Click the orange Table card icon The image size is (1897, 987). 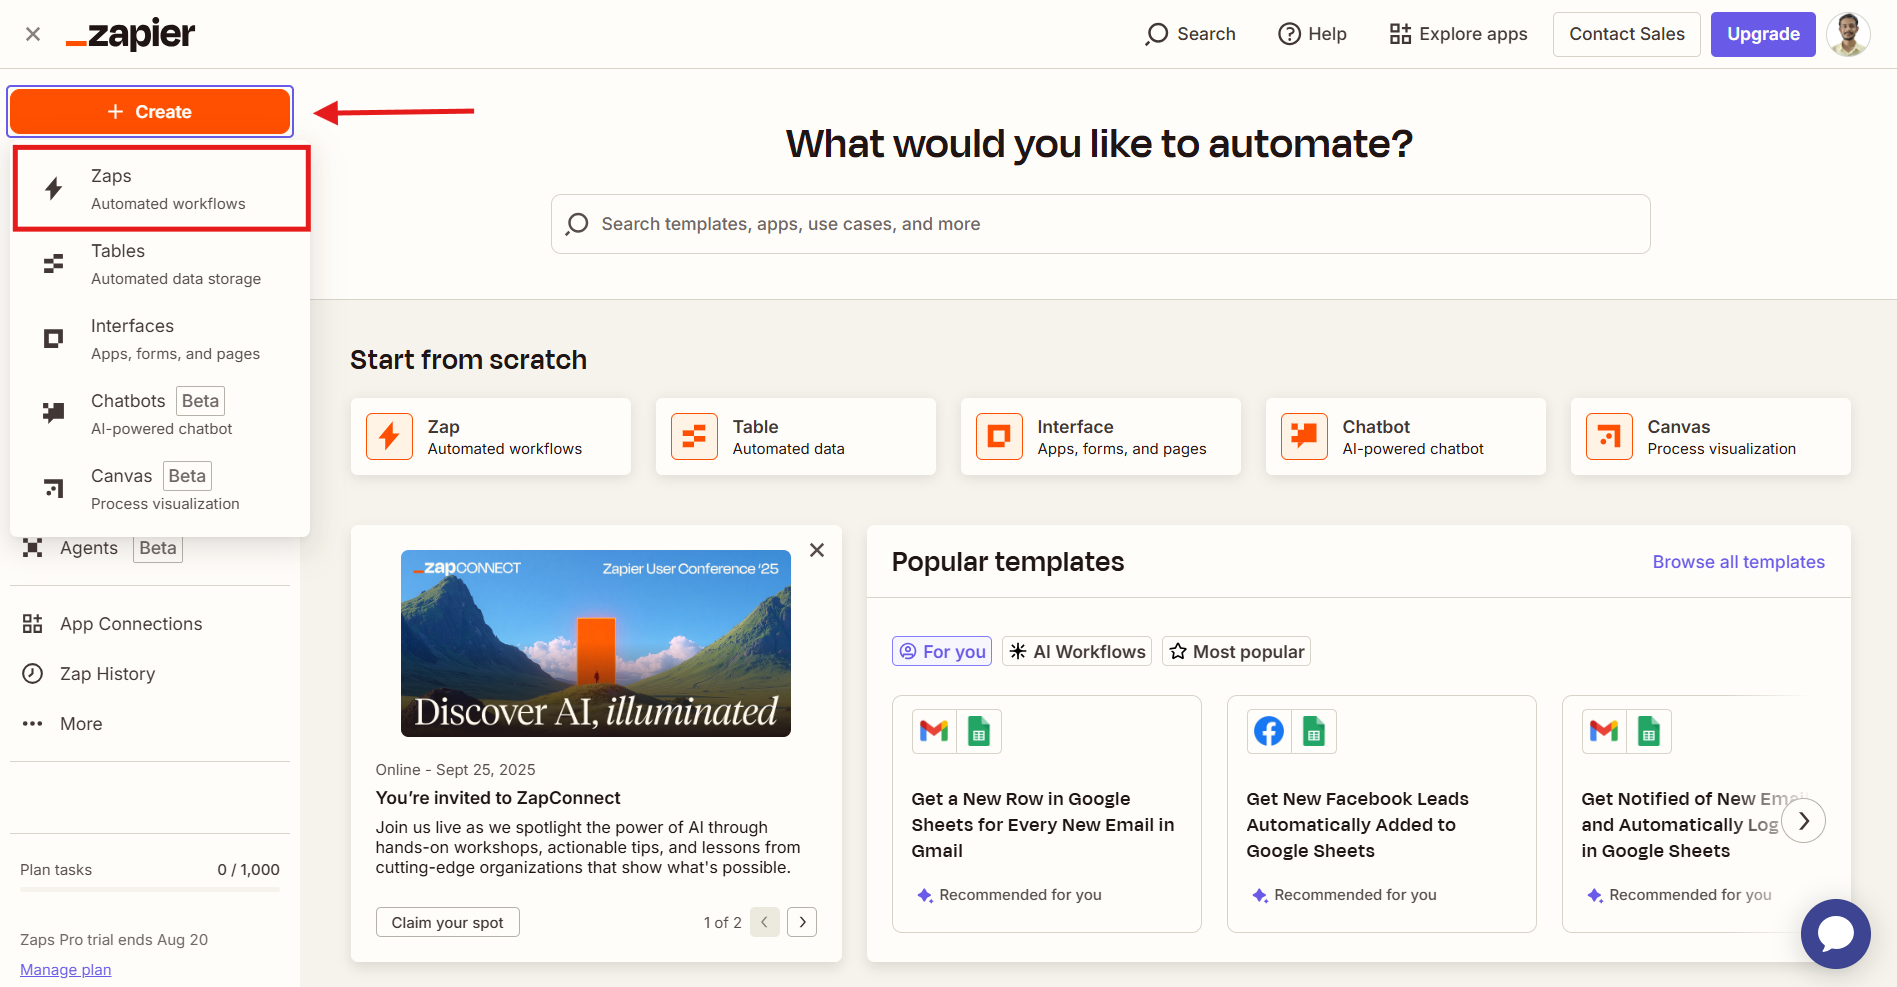[x=694, y=436]
